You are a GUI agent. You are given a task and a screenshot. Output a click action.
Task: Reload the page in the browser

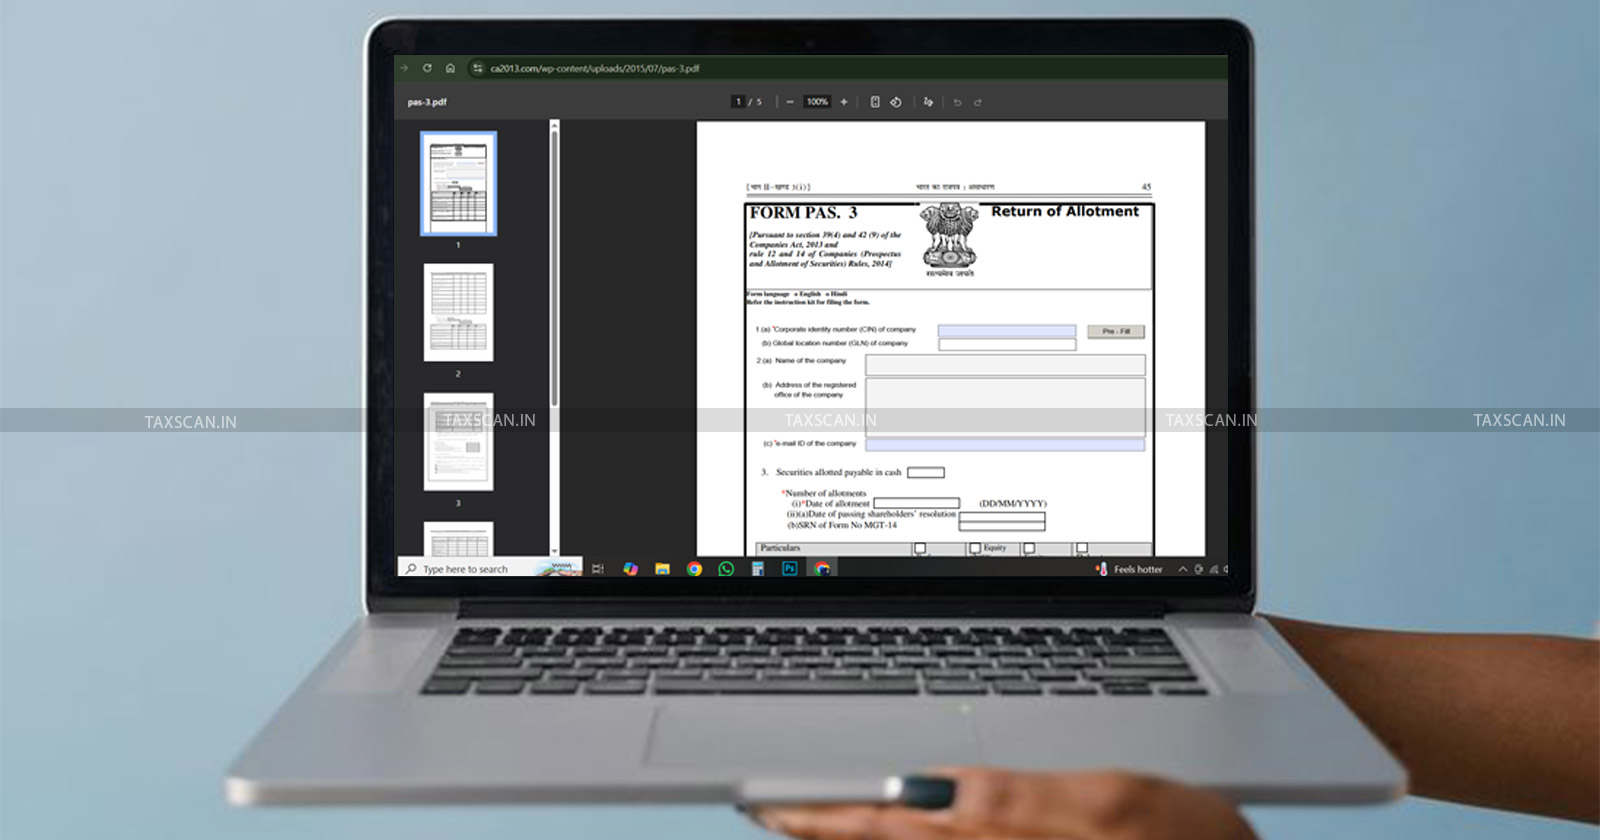tap(427, 68)
